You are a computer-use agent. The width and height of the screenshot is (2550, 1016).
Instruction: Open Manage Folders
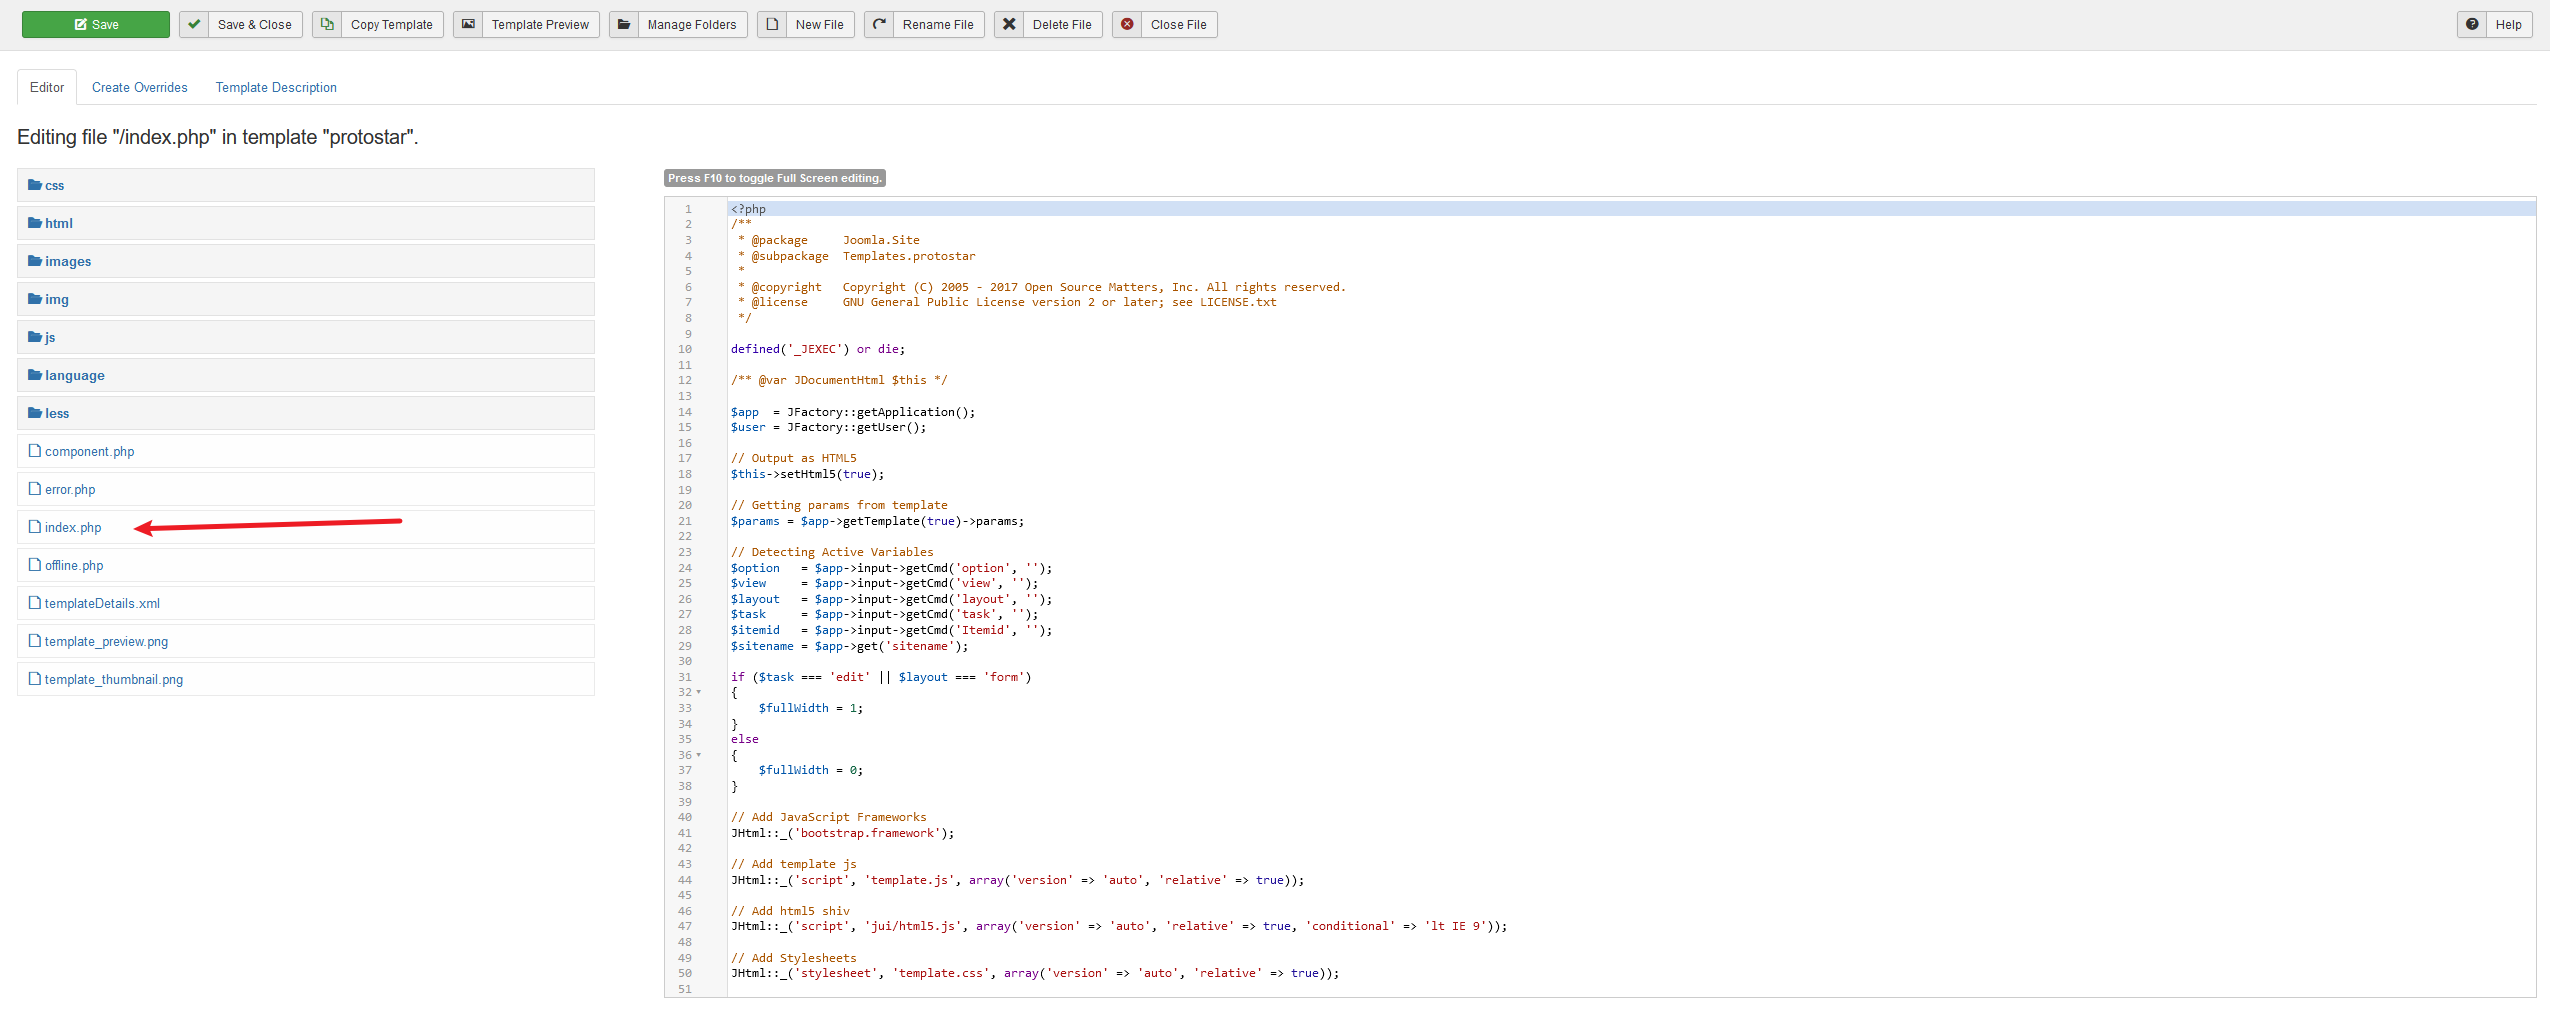point(678,25)
